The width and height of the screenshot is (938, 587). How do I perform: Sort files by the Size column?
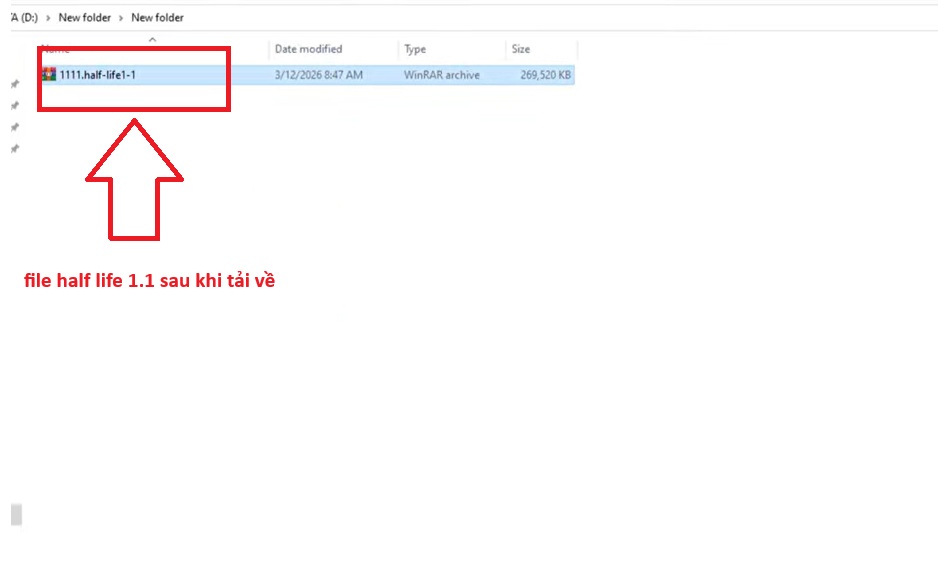click(x=521, y=49)
